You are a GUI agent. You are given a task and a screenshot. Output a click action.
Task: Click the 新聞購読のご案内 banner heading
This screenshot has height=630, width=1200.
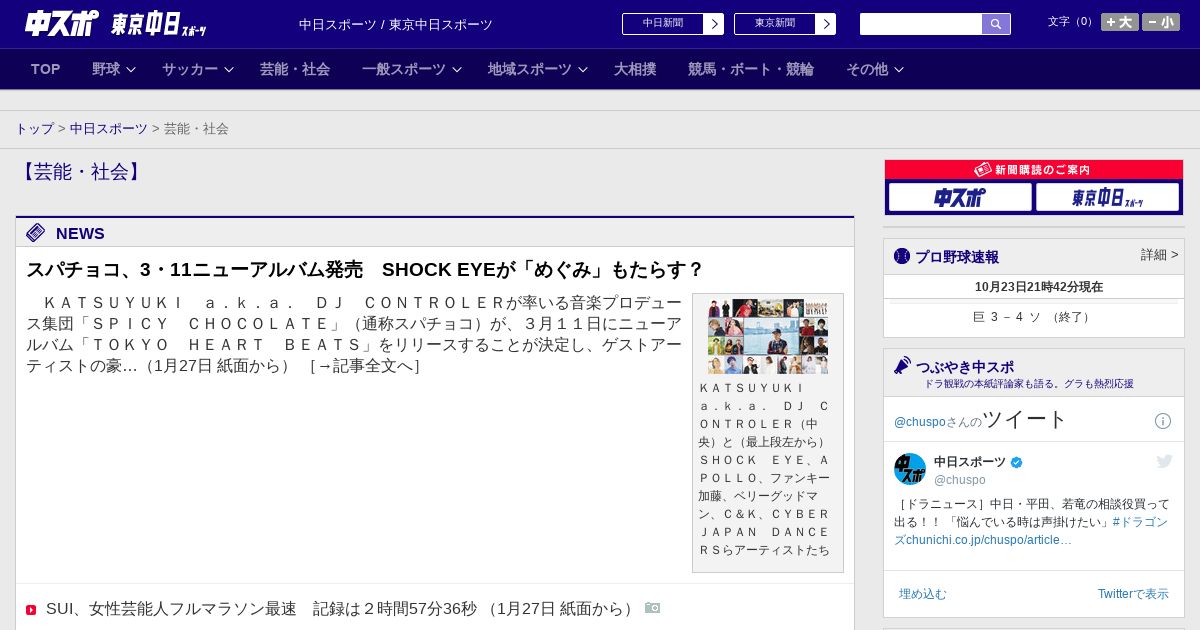(1033, 170)
